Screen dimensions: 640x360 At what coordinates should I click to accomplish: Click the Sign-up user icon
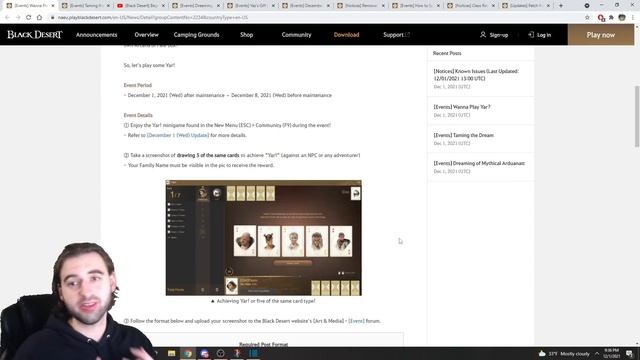pos(483,35)
